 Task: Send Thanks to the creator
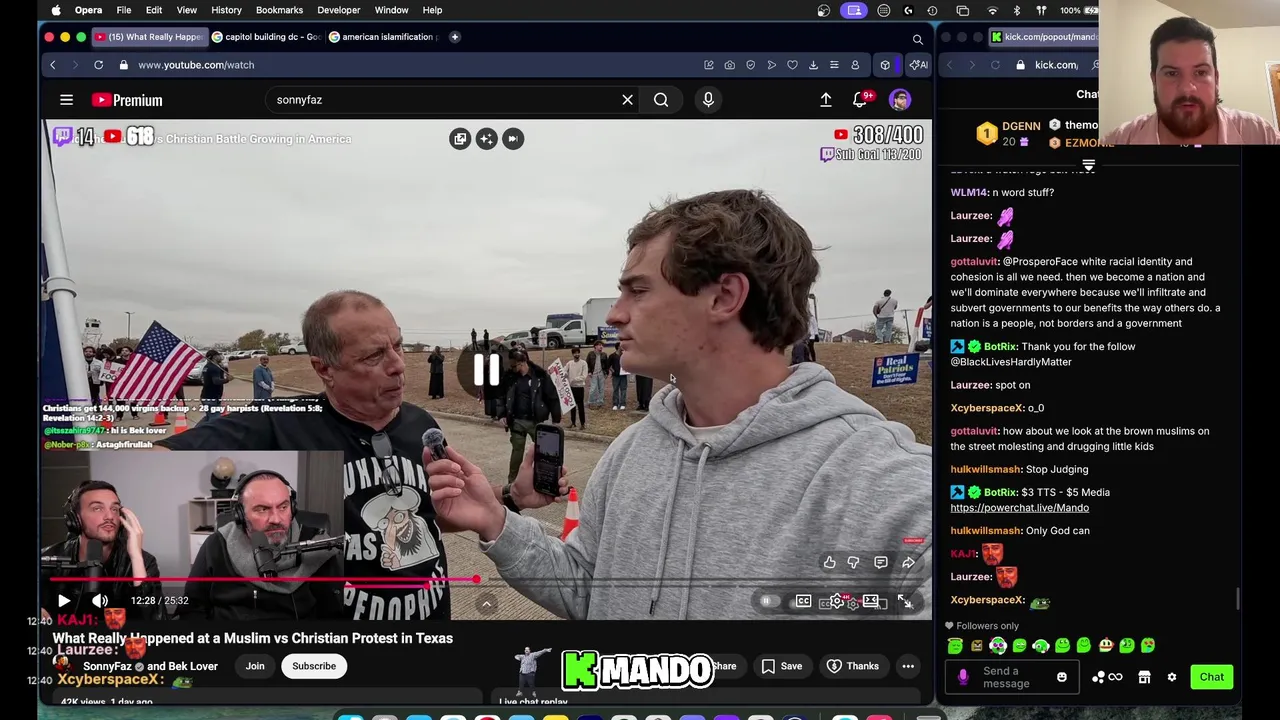852,666
